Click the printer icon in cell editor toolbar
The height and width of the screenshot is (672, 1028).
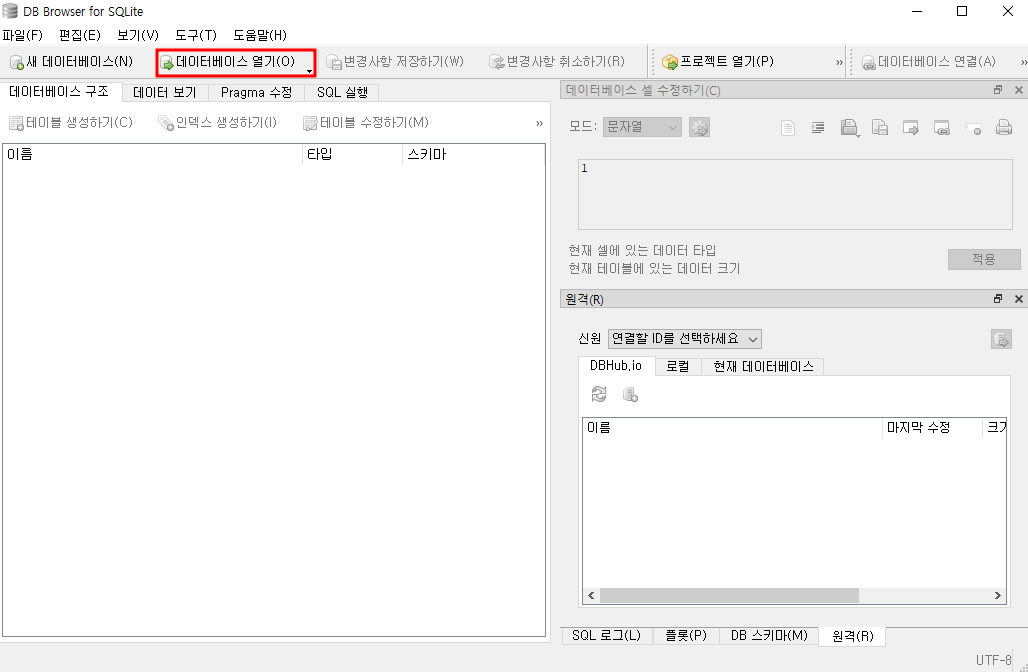tap(1004, 128)
